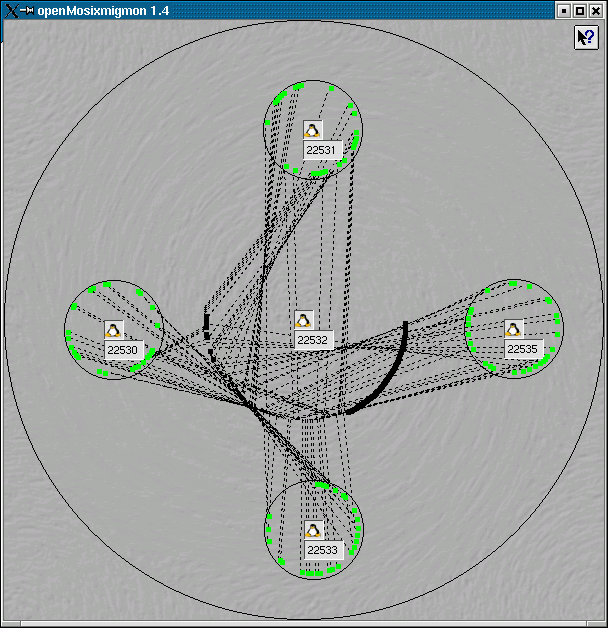Click the 22530 node ID label
Viewport: 608px width, 628px height.
coord(123,350)
